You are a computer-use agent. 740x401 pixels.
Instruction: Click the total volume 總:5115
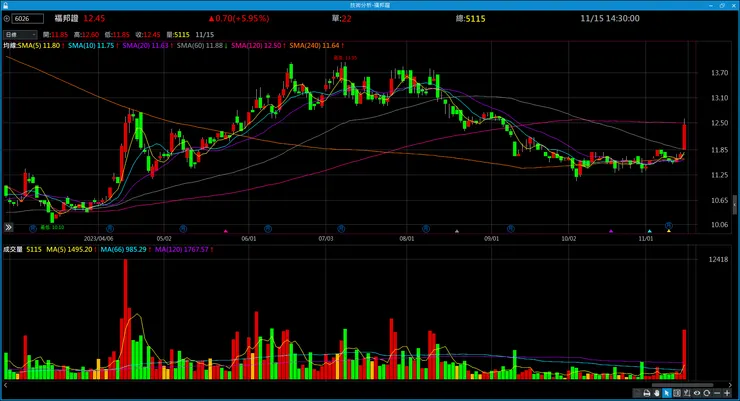[471, 19]
